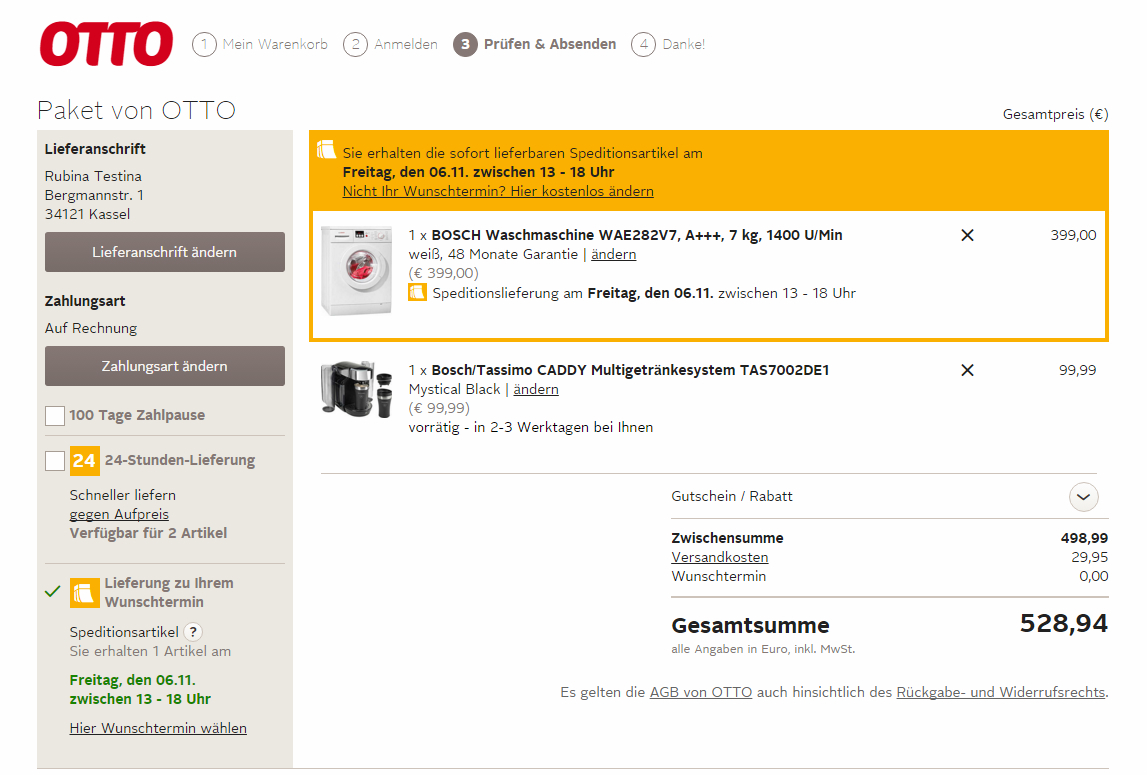This screenshot has height=775, width=1147.
Task: Select step 4 Danke!
Action: (x=669, y=45)
